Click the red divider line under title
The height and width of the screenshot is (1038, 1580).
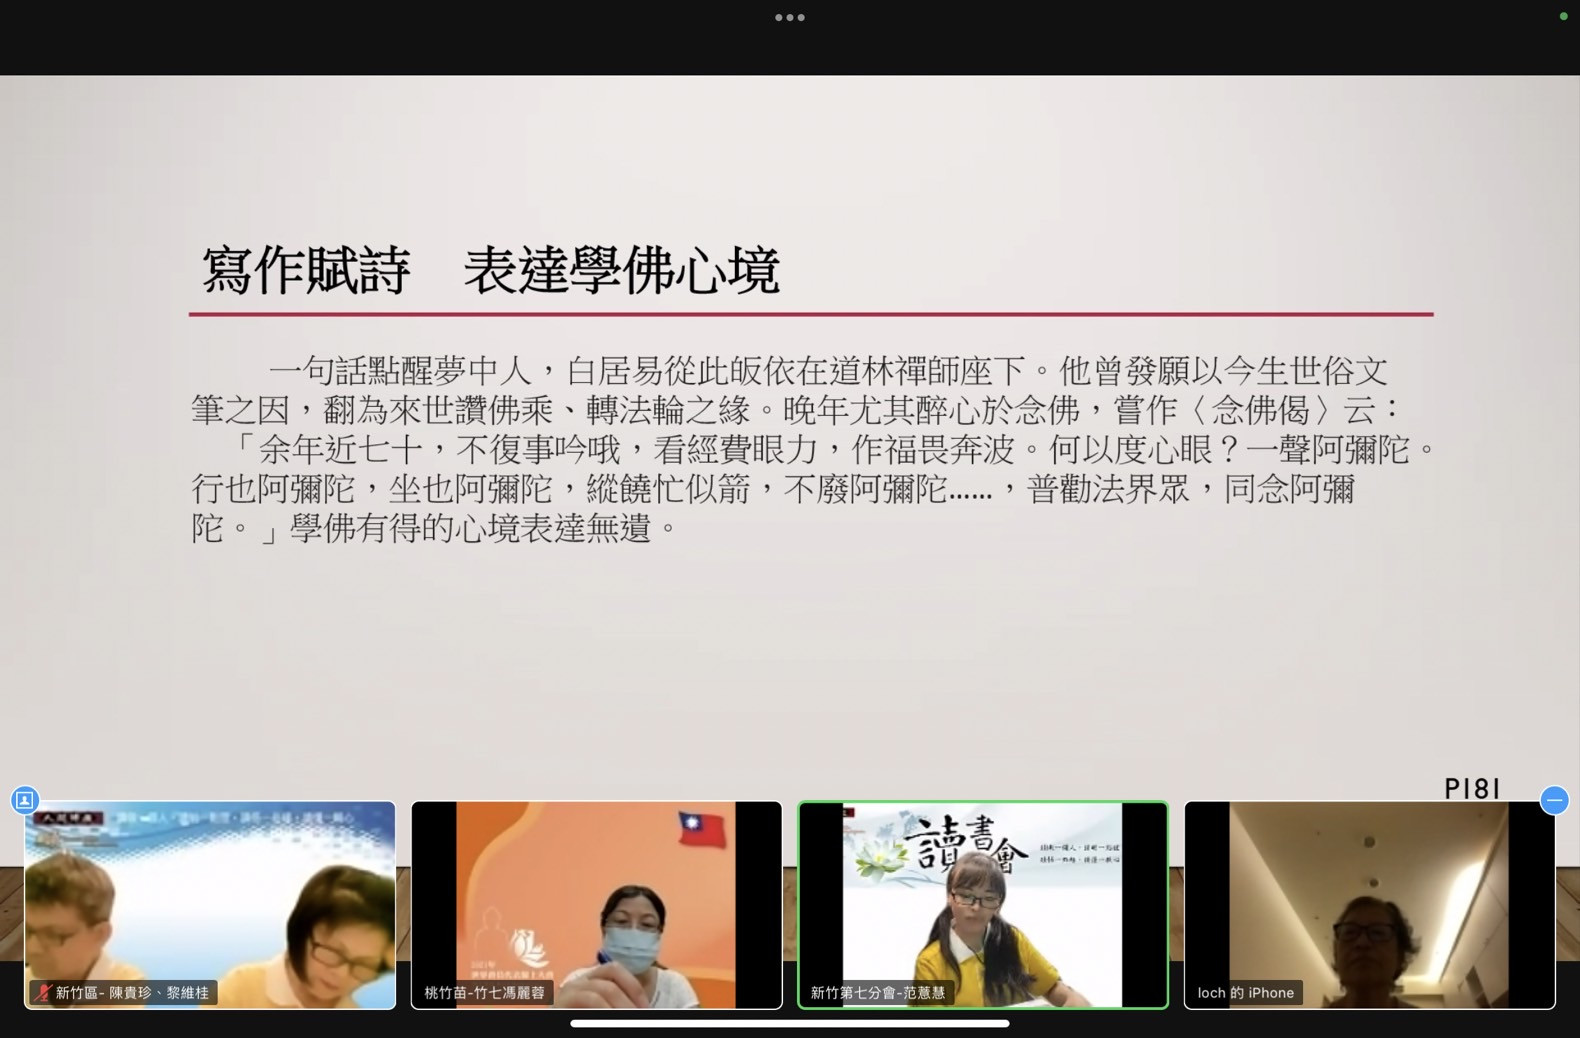(810, 314)
